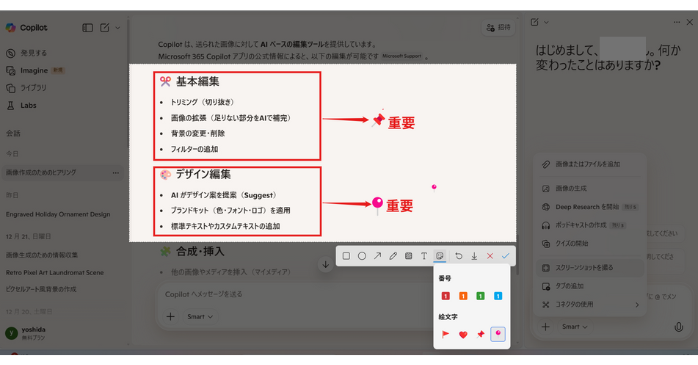Screen dimensions: 698x365
Task: Select 画像またはファイルを追加 menu item
Action: click(589, 164)
